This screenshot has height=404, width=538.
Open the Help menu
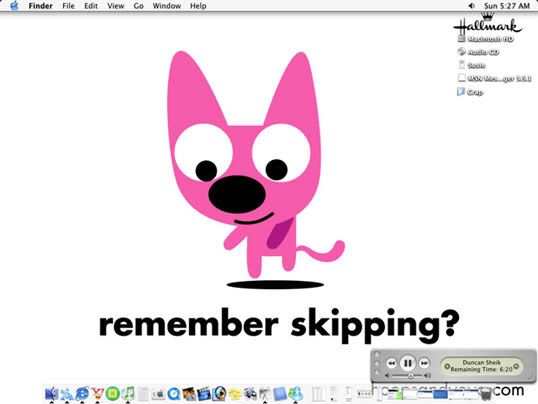pos(198,6)
